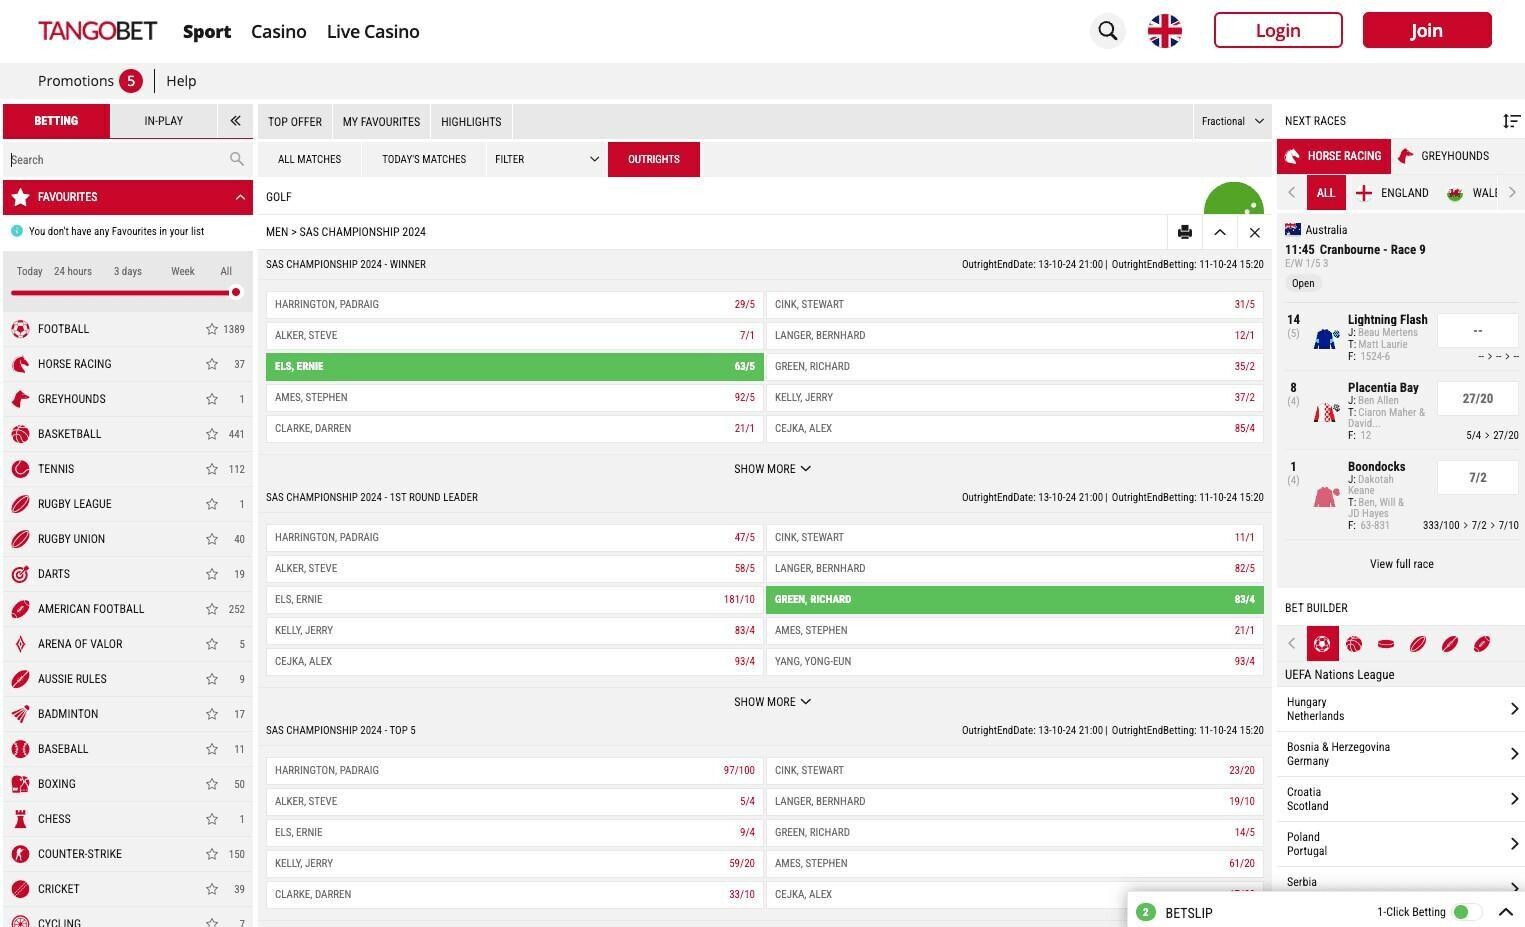Open the Help link
Screen dimensions: 1525x927
181,81
